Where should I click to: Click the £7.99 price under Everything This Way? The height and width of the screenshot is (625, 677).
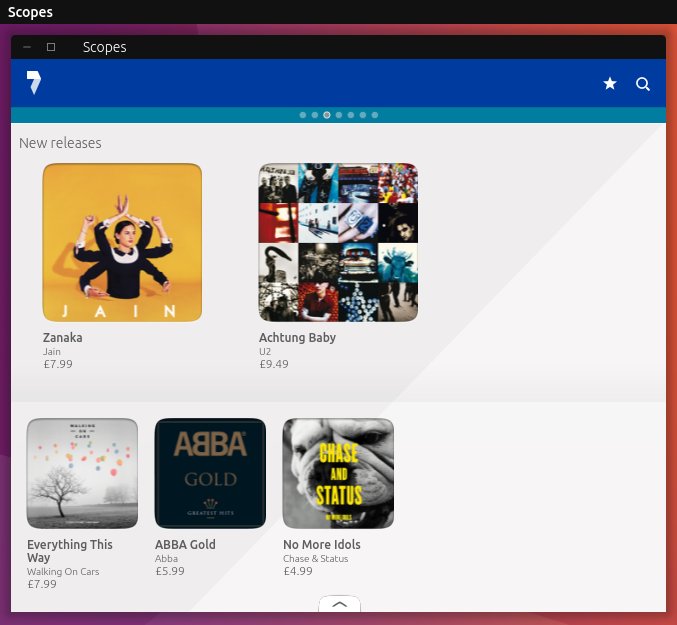click(42, 584)
